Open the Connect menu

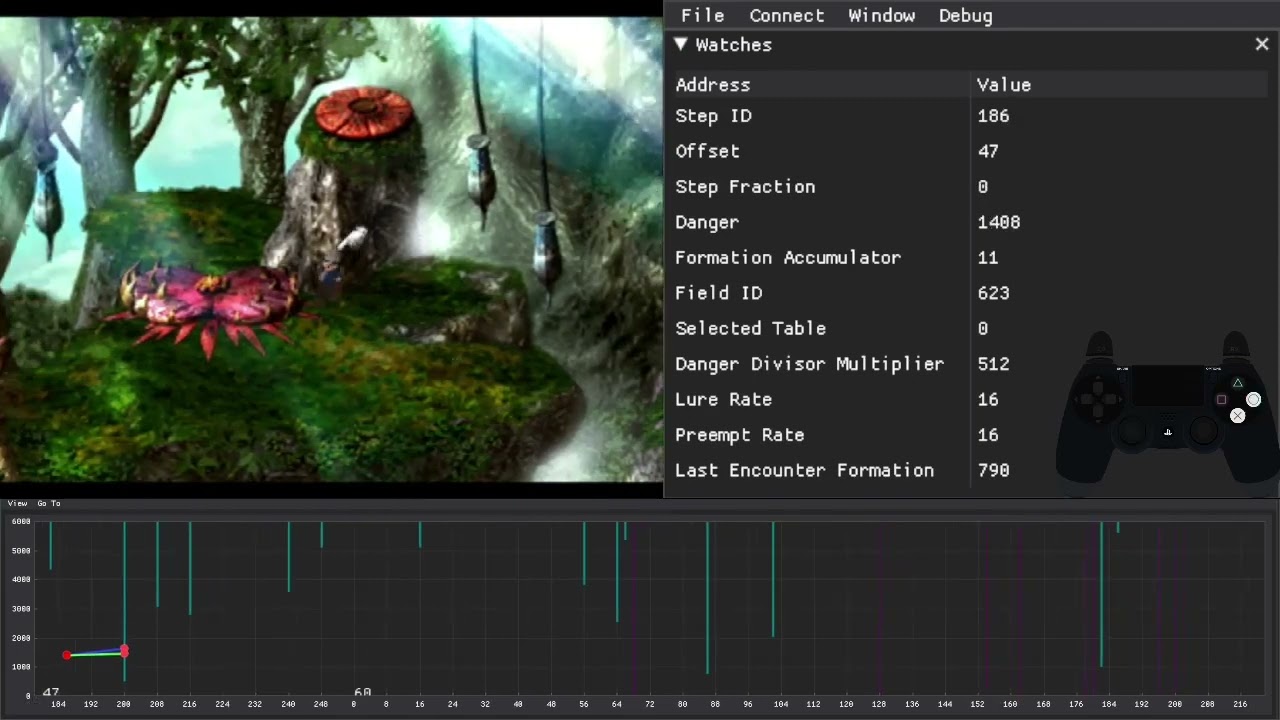pyautogui.click(x=787, y=15)
